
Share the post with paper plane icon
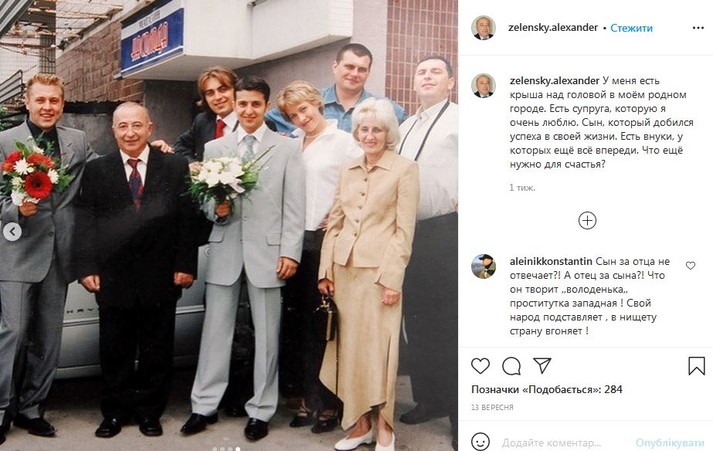coord(542,366)
